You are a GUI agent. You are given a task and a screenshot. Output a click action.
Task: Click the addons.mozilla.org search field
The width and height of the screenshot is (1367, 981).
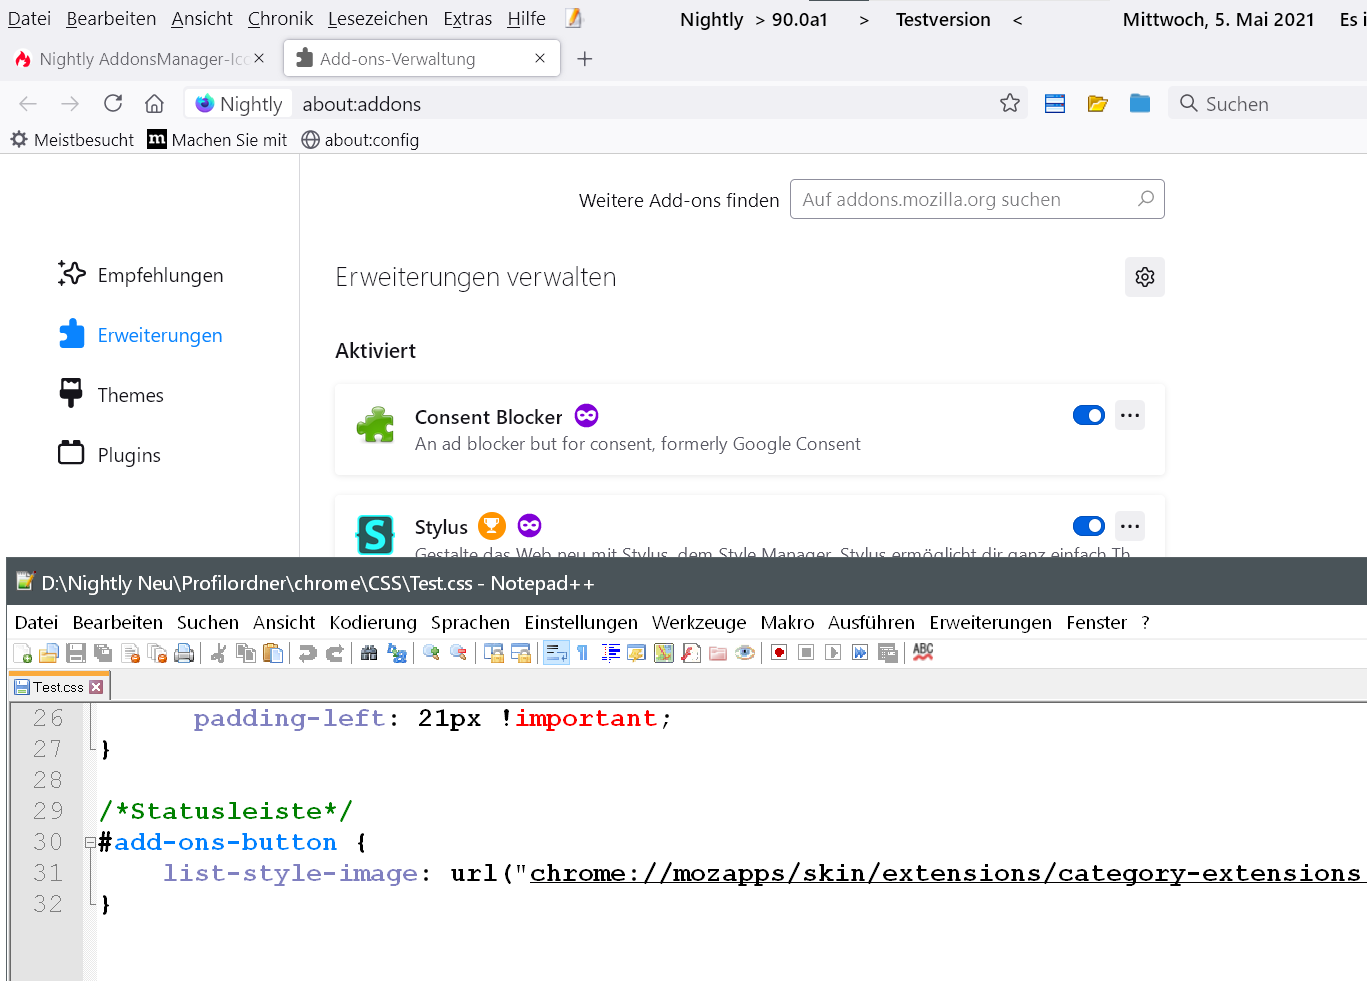[x=965, y=199]
